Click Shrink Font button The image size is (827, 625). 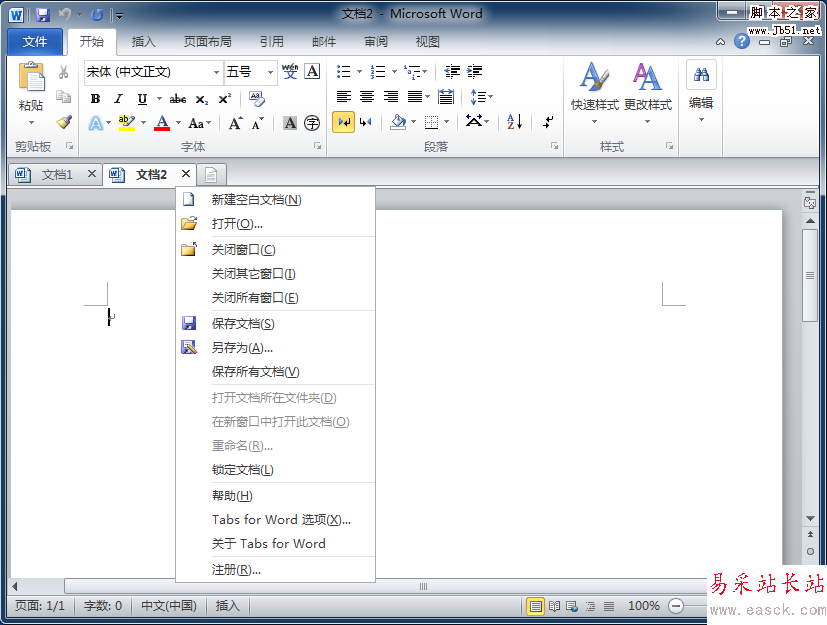point(257,123)
